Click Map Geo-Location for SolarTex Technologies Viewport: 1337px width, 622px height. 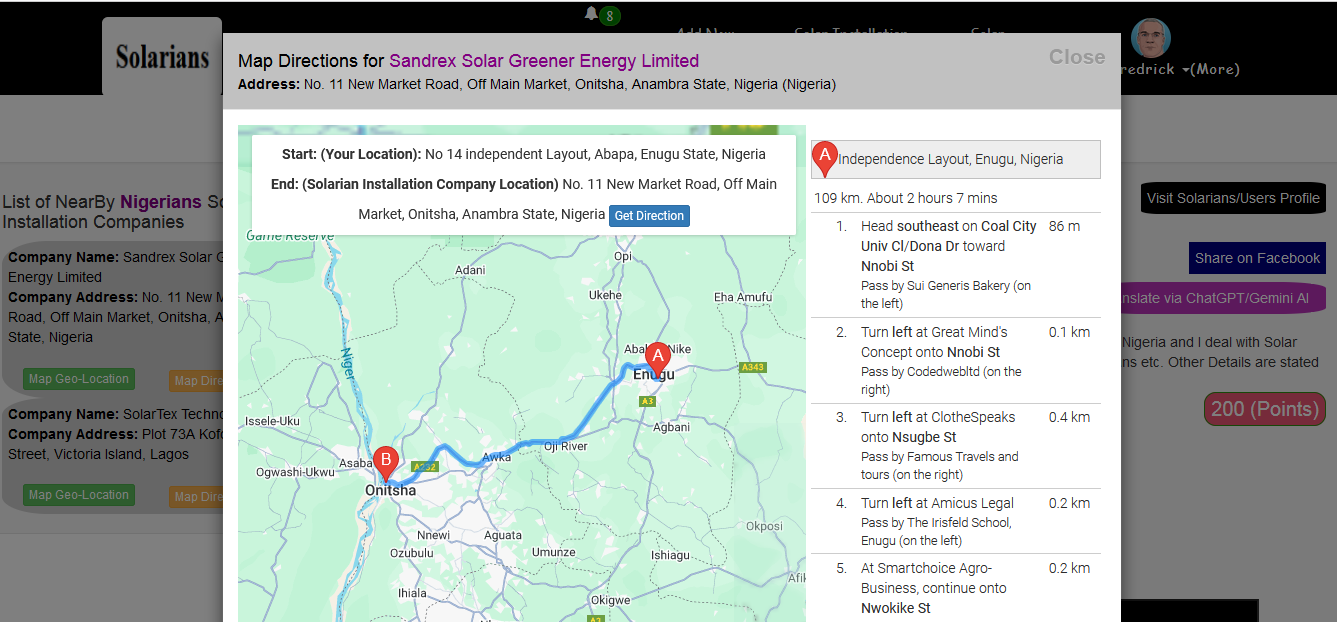tap(79, 495)
